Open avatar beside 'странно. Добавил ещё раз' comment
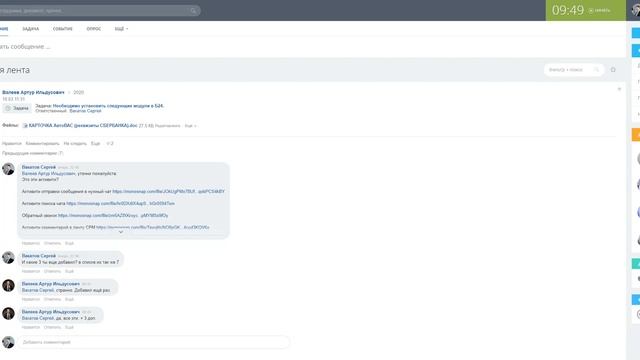 click(8, 285)
